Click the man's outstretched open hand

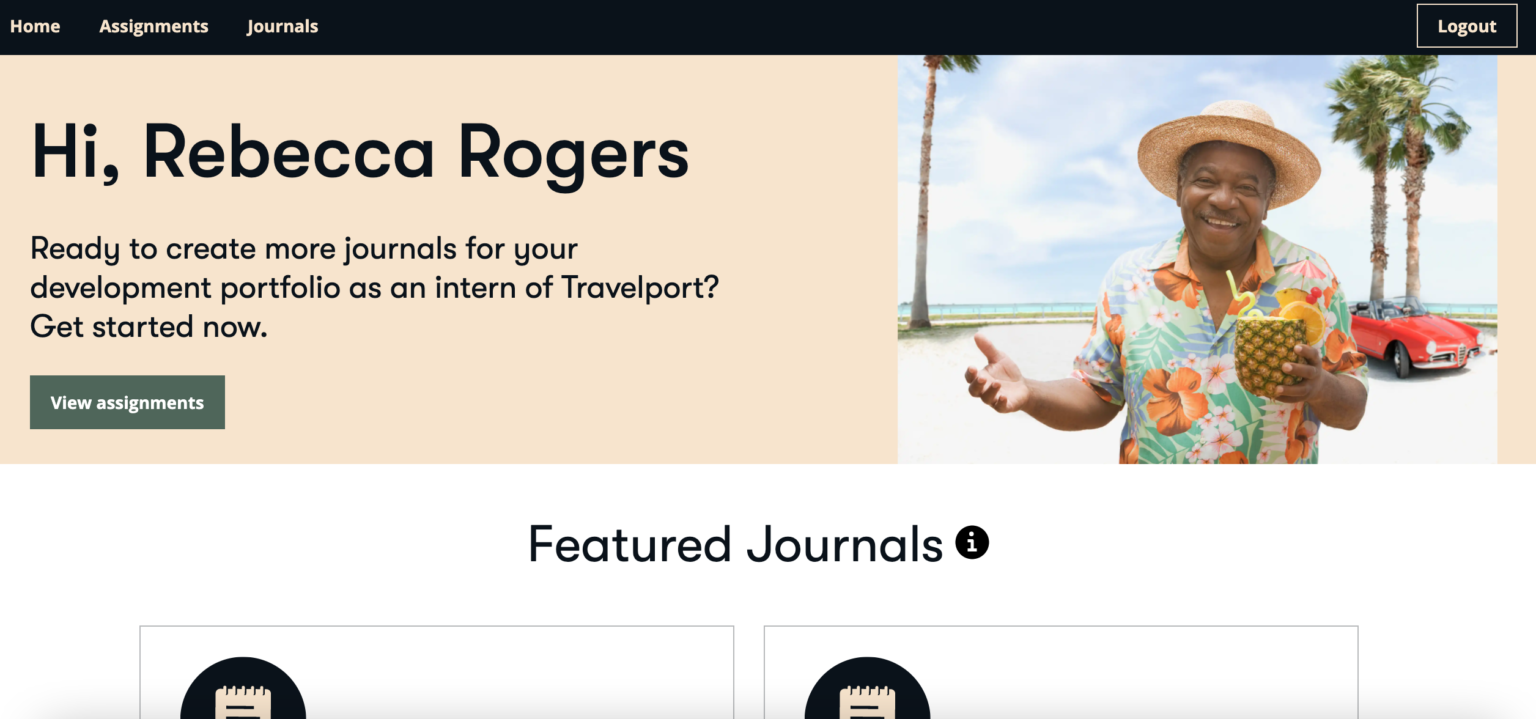pyautogui.click(x=995, y=375)
